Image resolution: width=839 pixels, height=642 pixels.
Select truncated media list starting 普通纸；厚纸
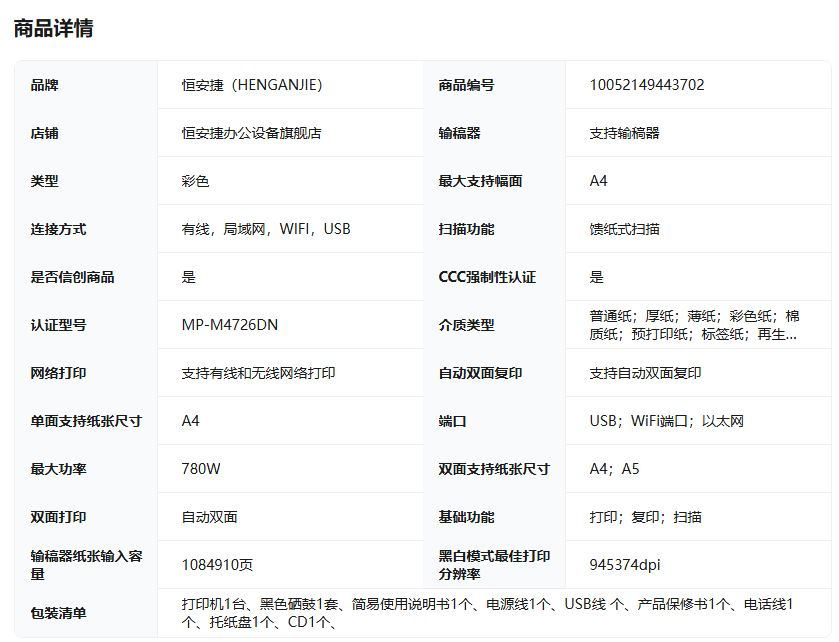click(694, 325)
